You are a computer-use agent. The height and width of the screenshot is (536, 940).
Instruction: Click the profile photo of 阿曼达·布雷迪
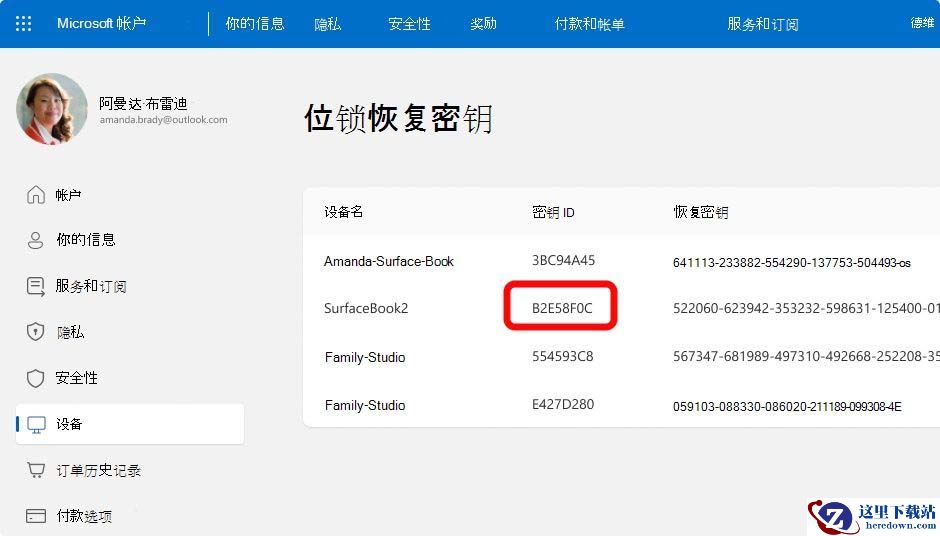[x=52, y=109]
